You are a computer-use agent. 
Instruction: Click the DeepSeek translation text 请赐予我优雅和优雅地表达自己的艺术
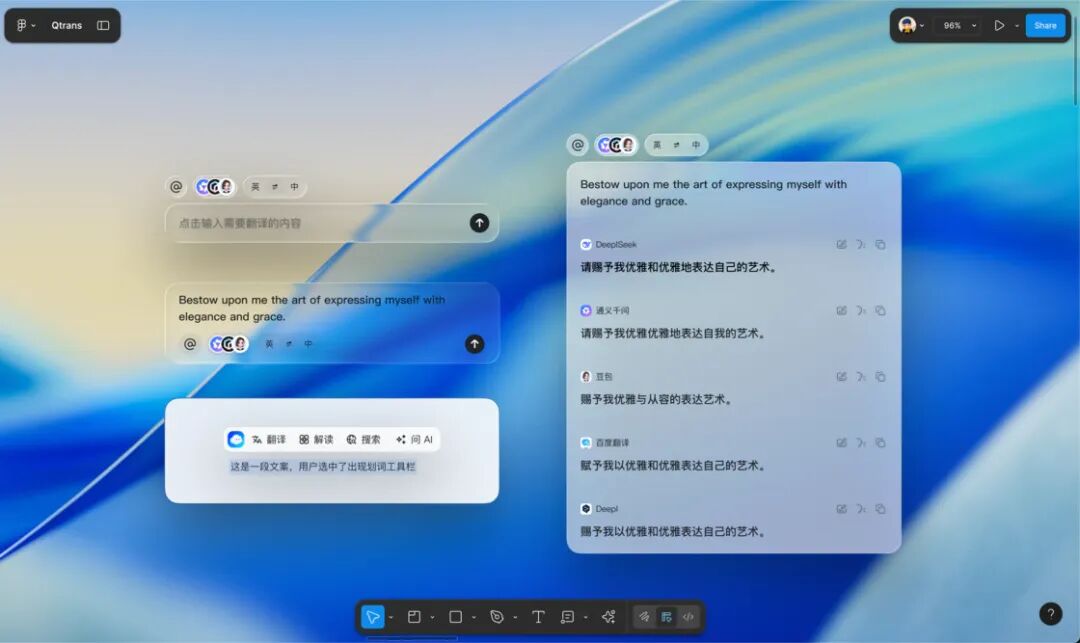point(679,267)
